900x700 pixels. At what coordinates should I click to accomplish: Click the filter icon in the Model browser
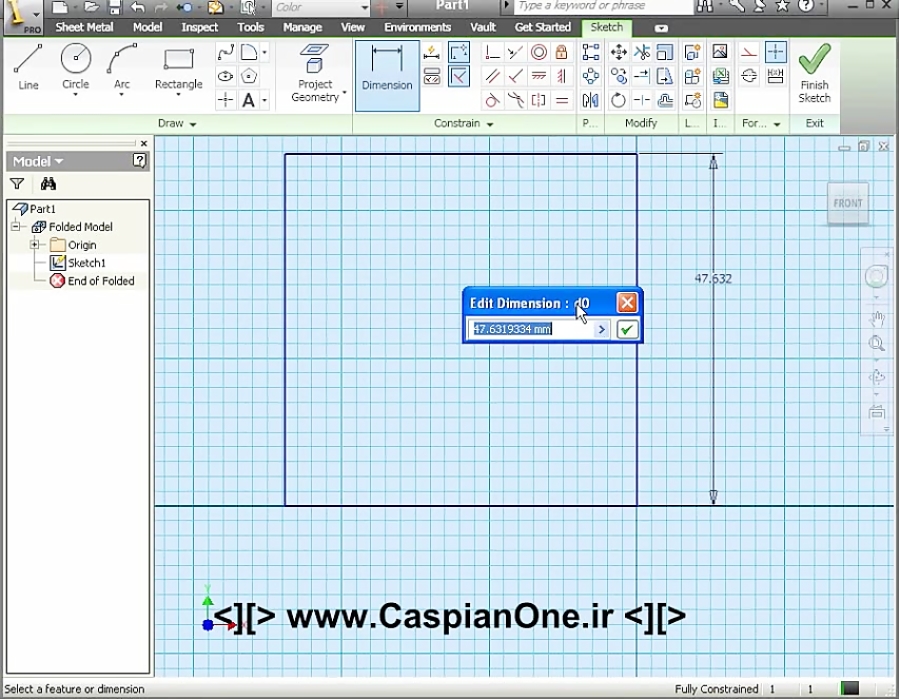point(16,184)
